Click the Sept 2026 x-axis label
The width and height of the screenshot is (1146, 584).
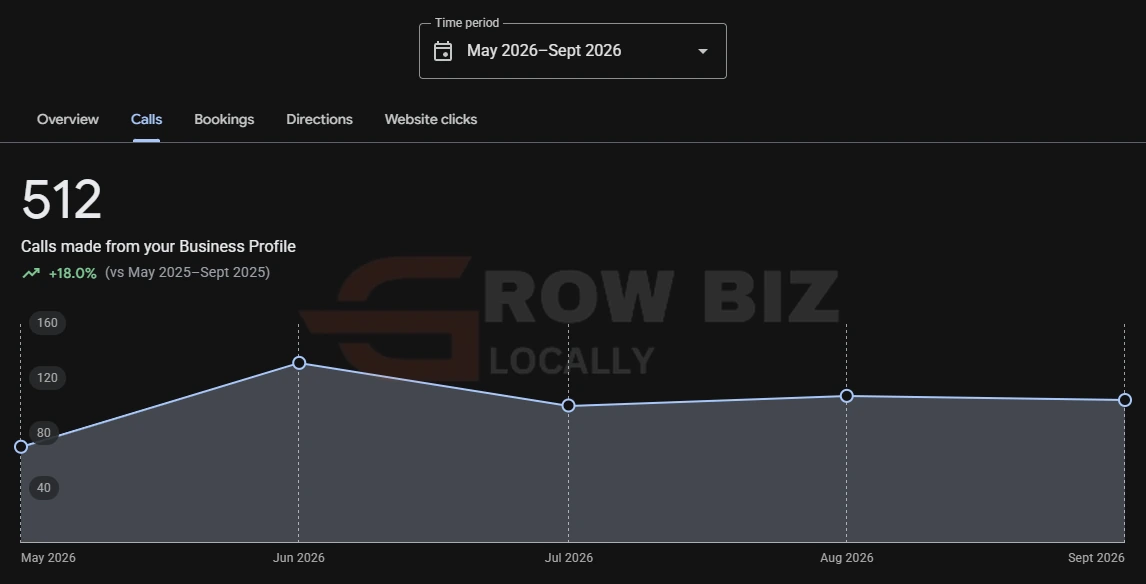pyautogui.click(x=1096, y=558)
